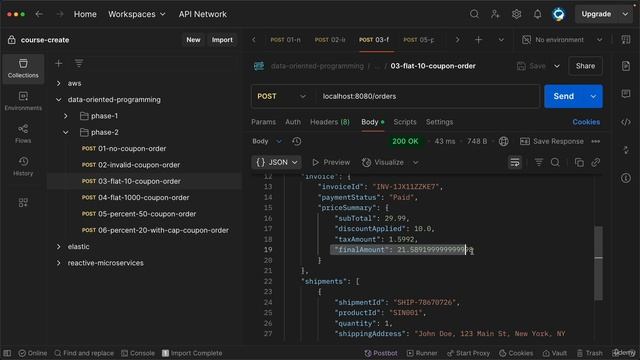The height and width of the screenshot is (360, 640).
Task: Switch to the Params tab
Action: point(263,122)
